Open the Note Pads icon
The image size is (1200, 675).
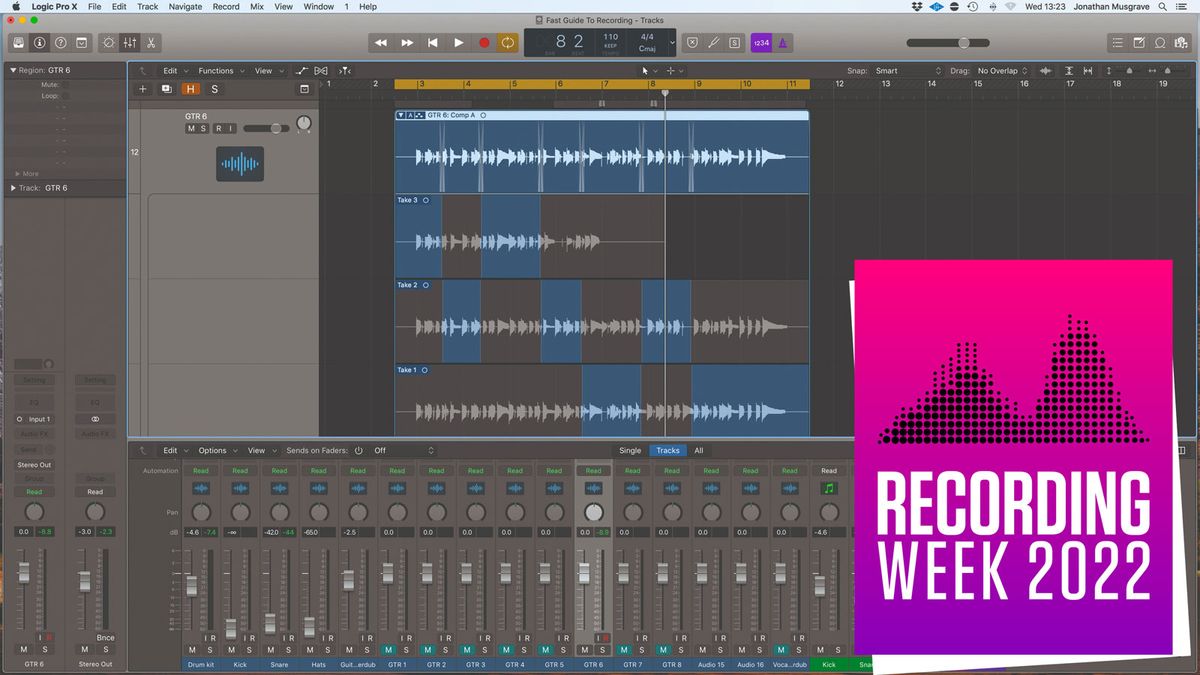(1139, 42)
